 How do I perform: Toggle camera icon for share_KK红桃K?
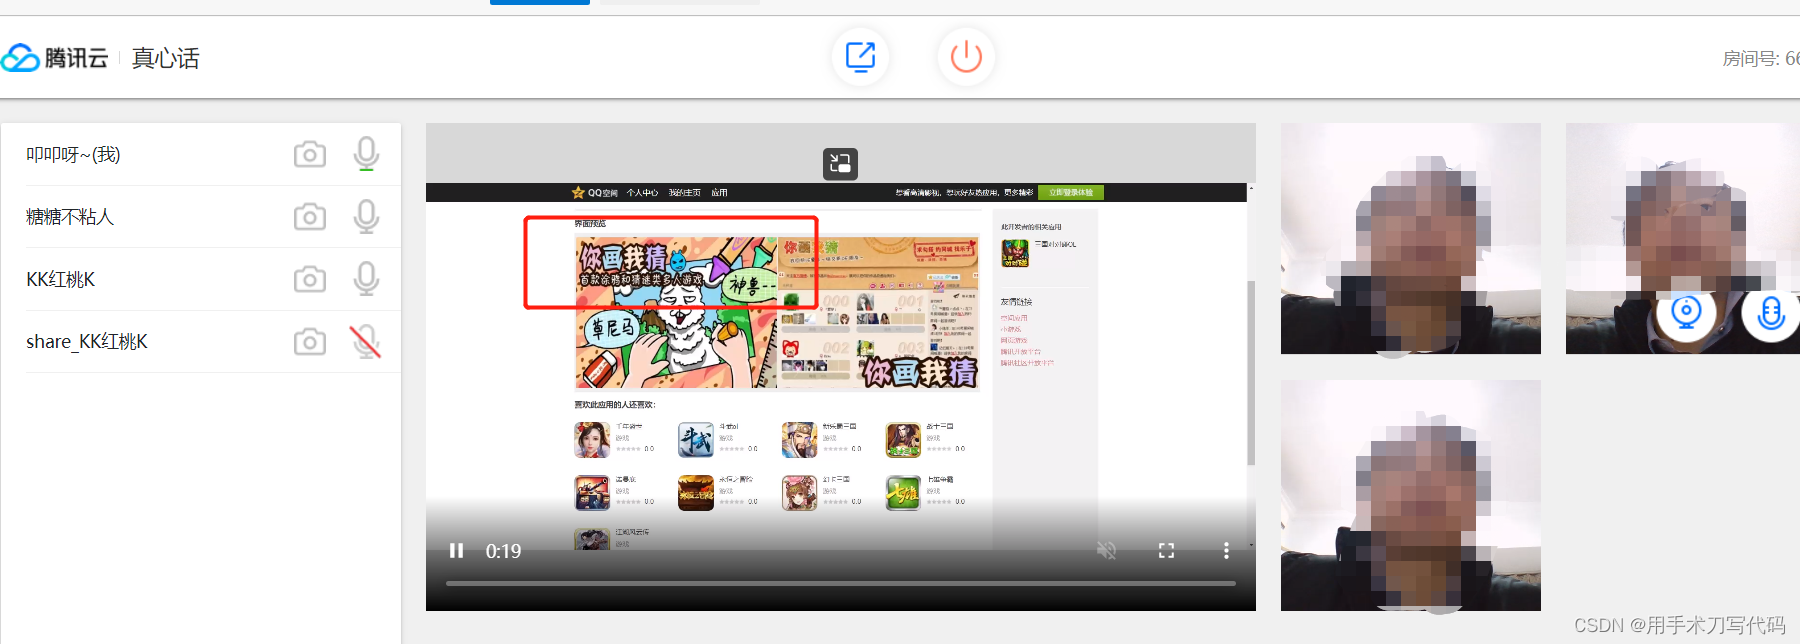point(310,342)
